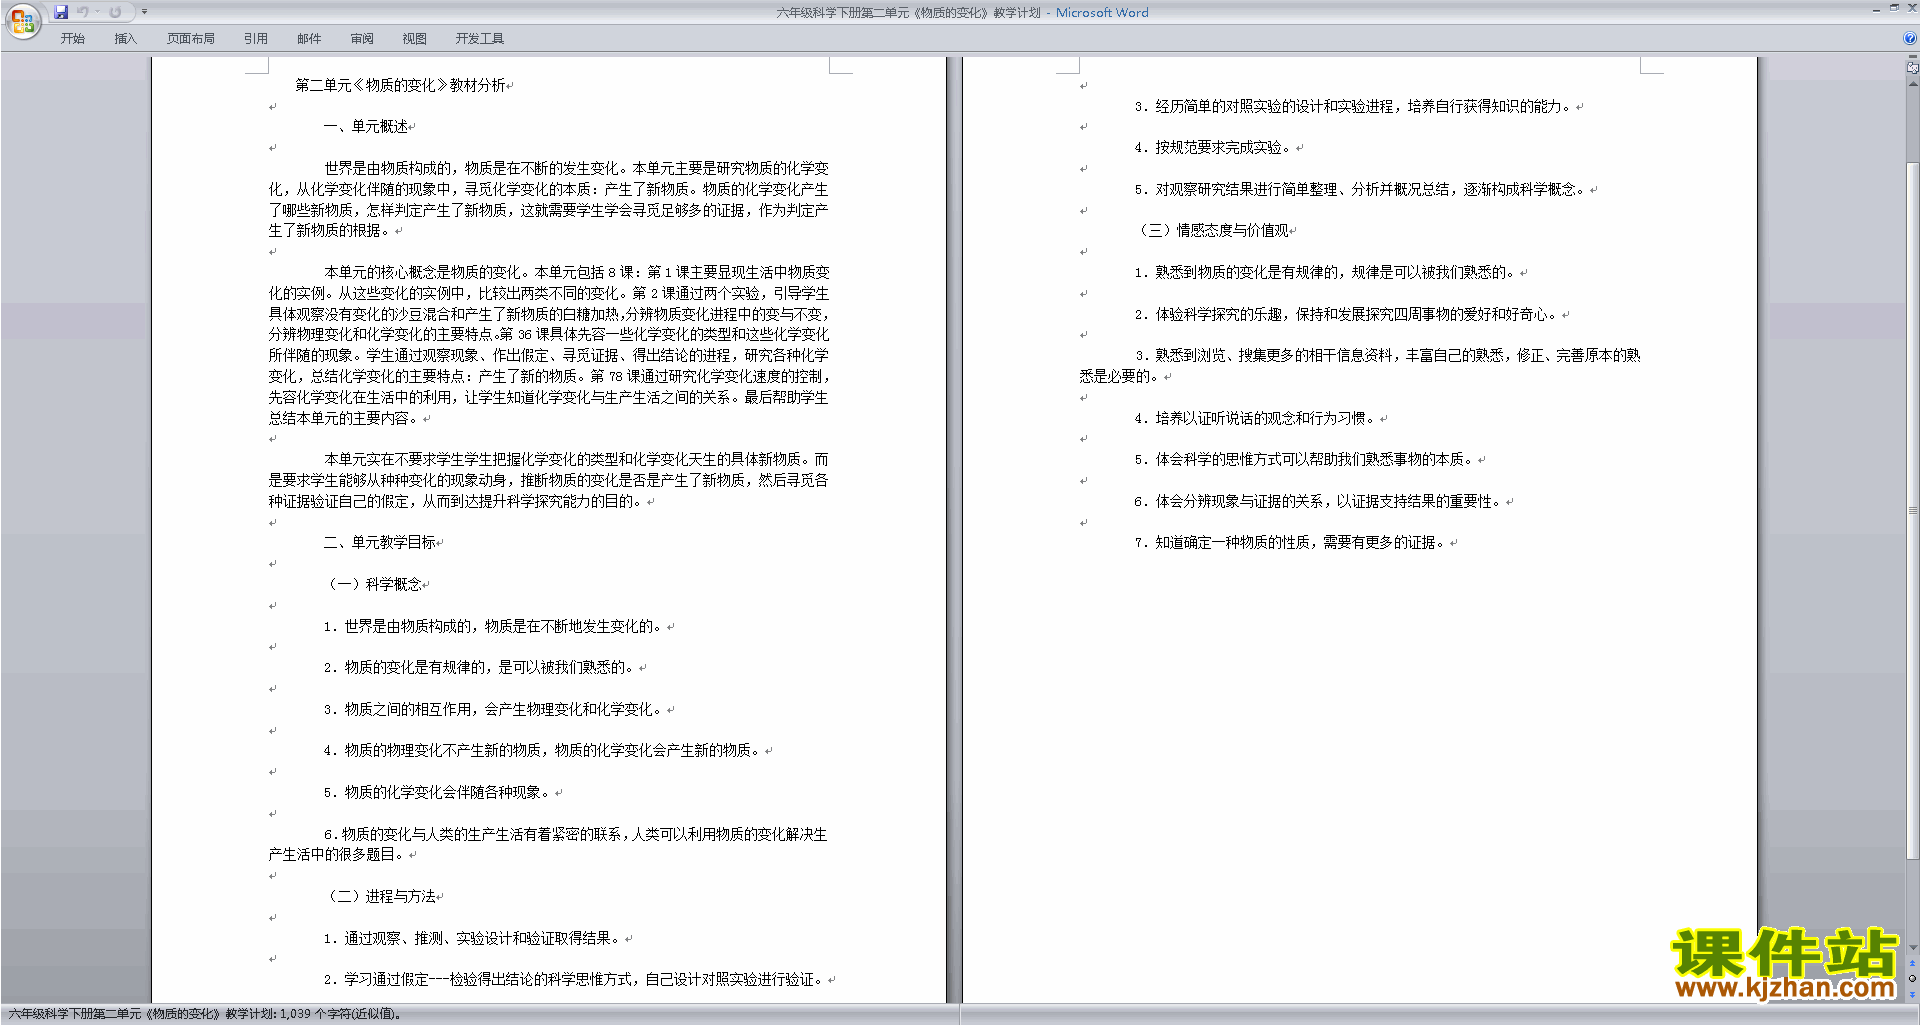Select the 邮件 ribbon tab
This screenshot has width=1920, height=1025.
[x=309, y=39]
